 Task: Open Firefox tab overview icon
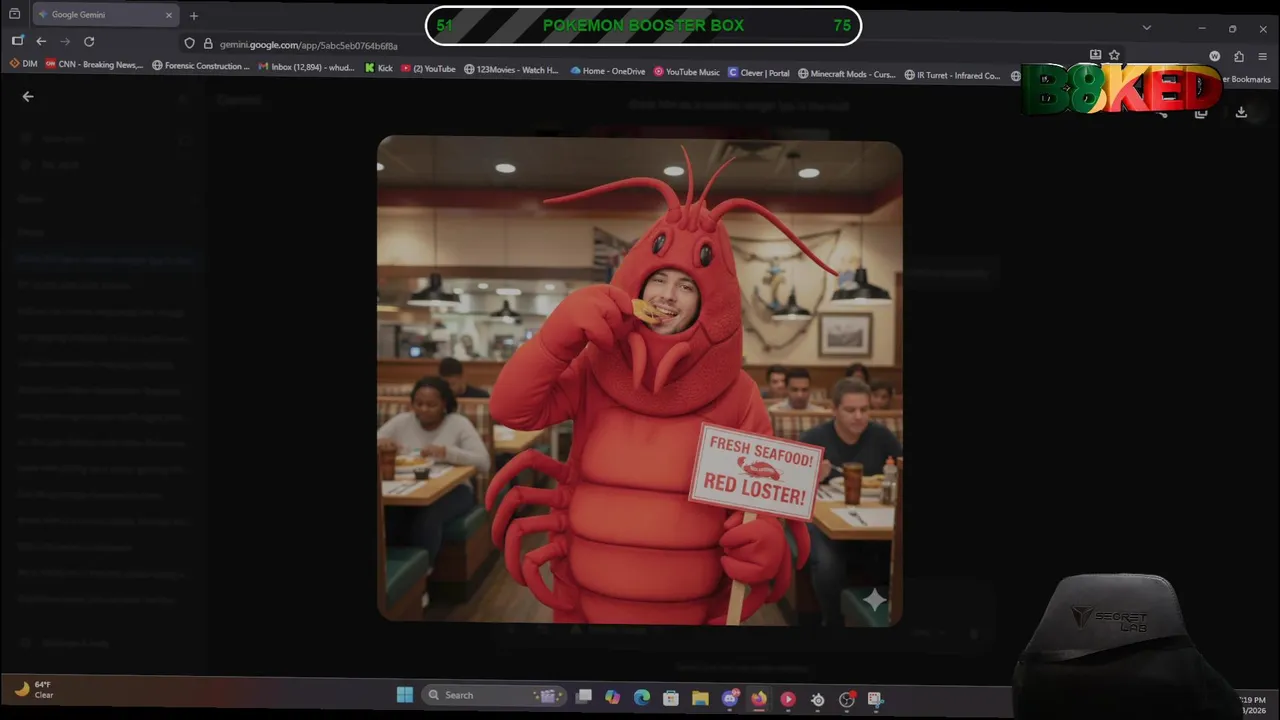(14, 15)
